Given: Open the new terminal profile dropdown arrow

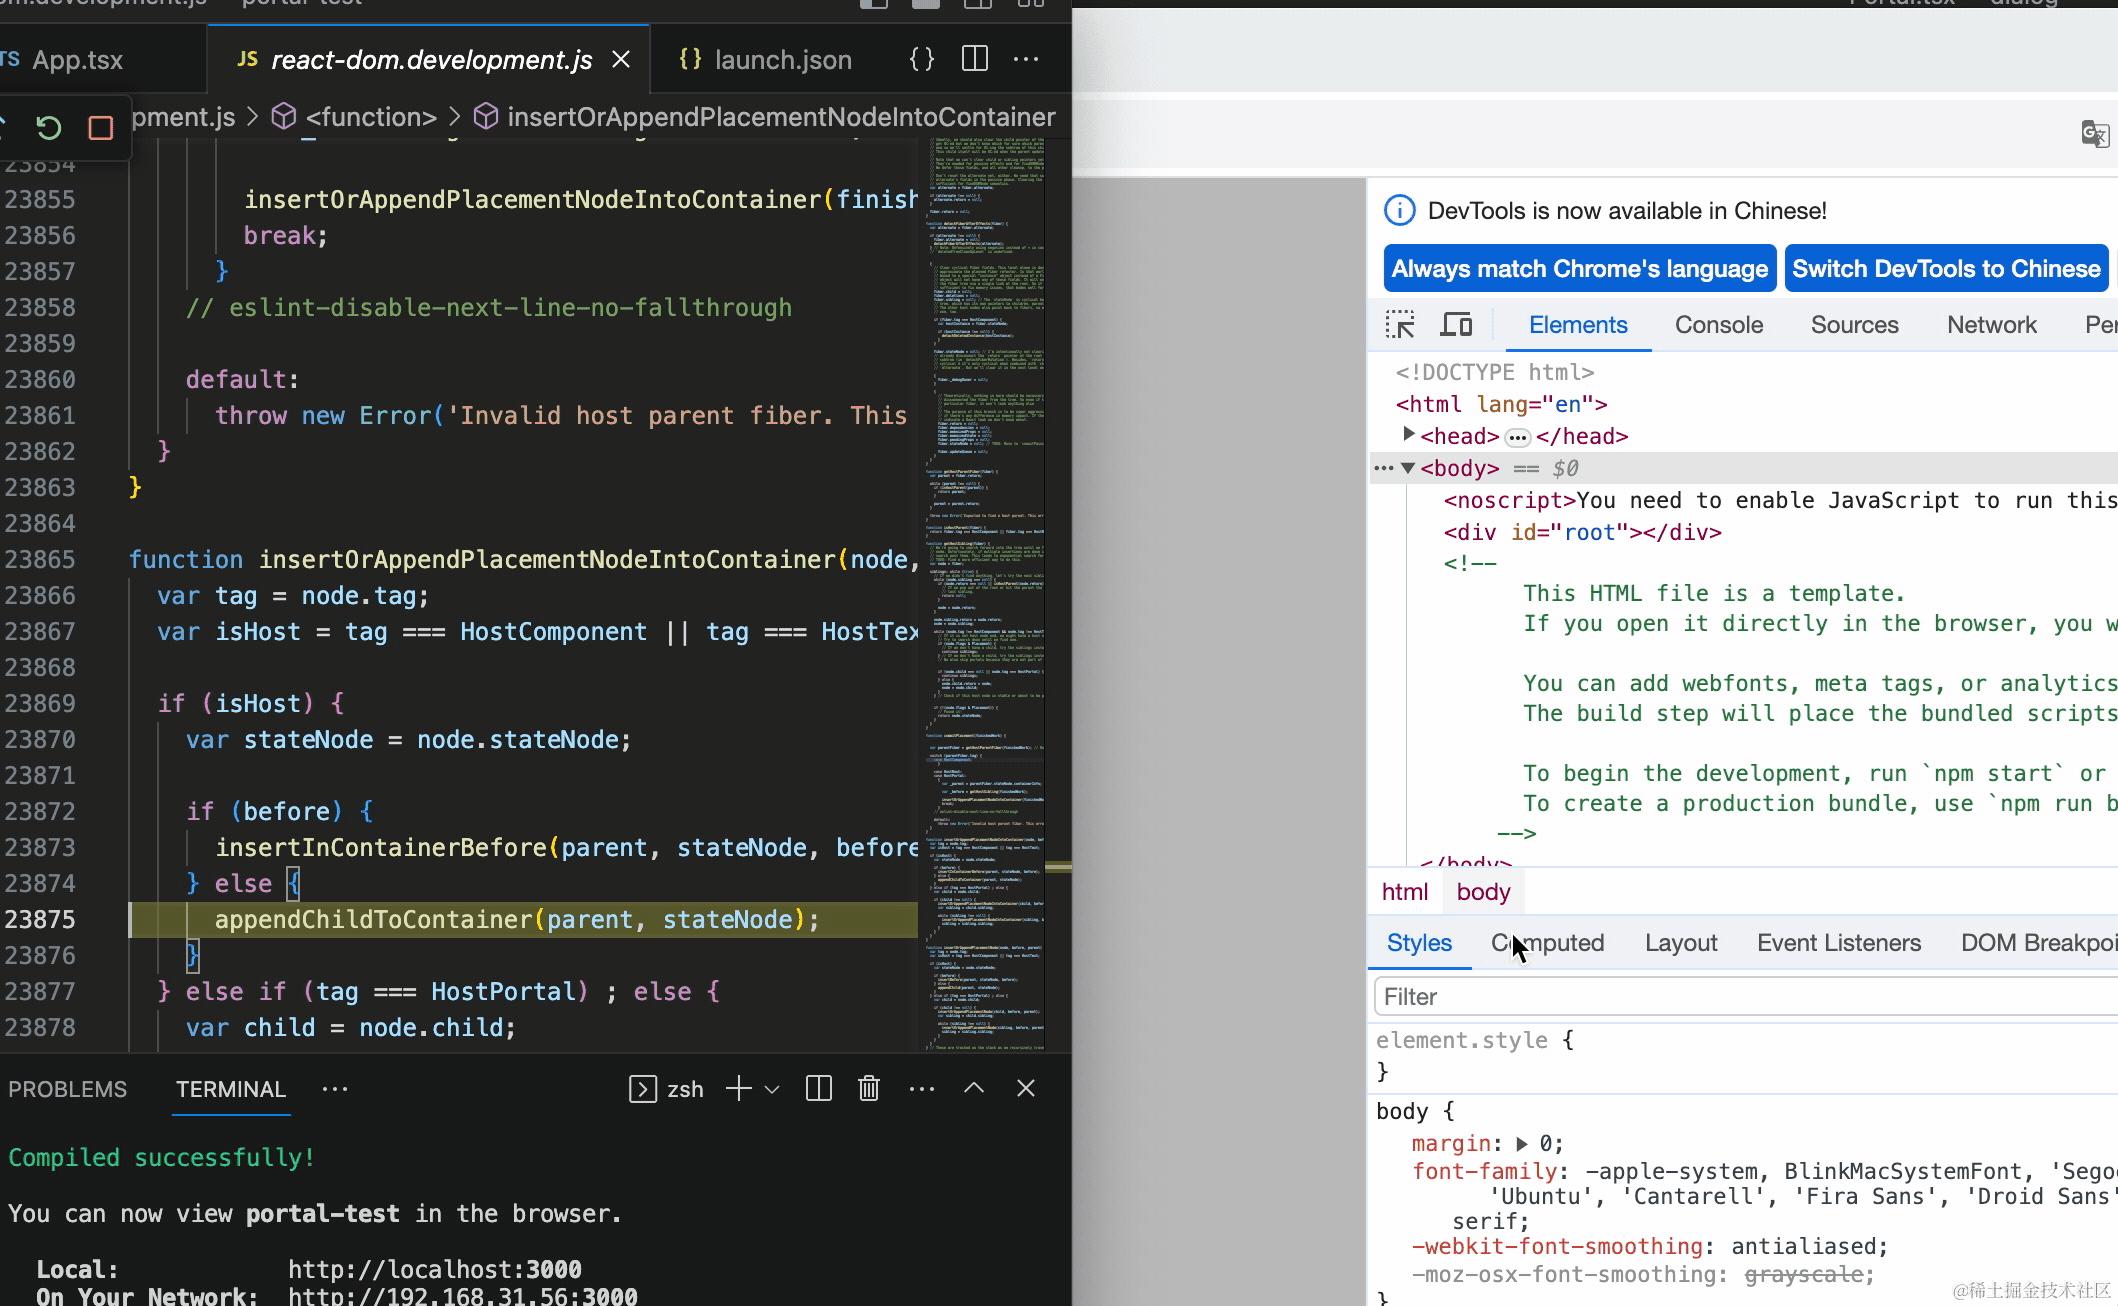Looking at the screenshot, I should pyautogui.click(x=772, y=1090).
